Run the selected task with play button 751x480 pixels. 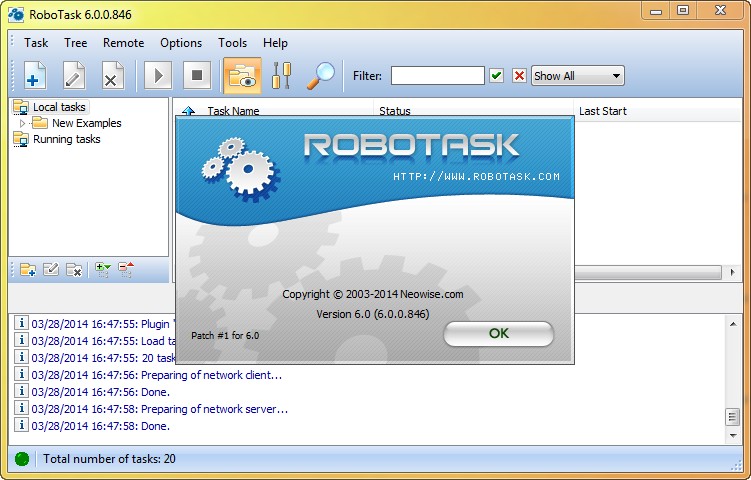[x=158, y=75]
